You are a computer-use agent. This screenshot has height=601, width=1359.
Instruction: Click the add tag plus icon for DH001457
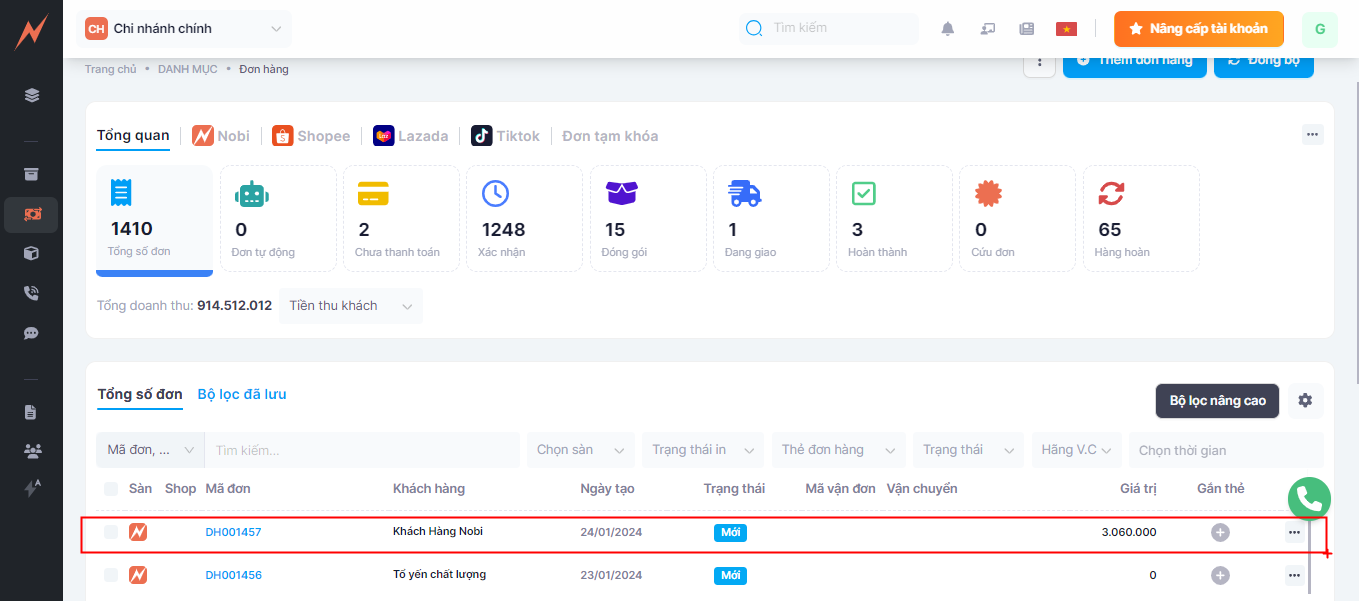1220,532
